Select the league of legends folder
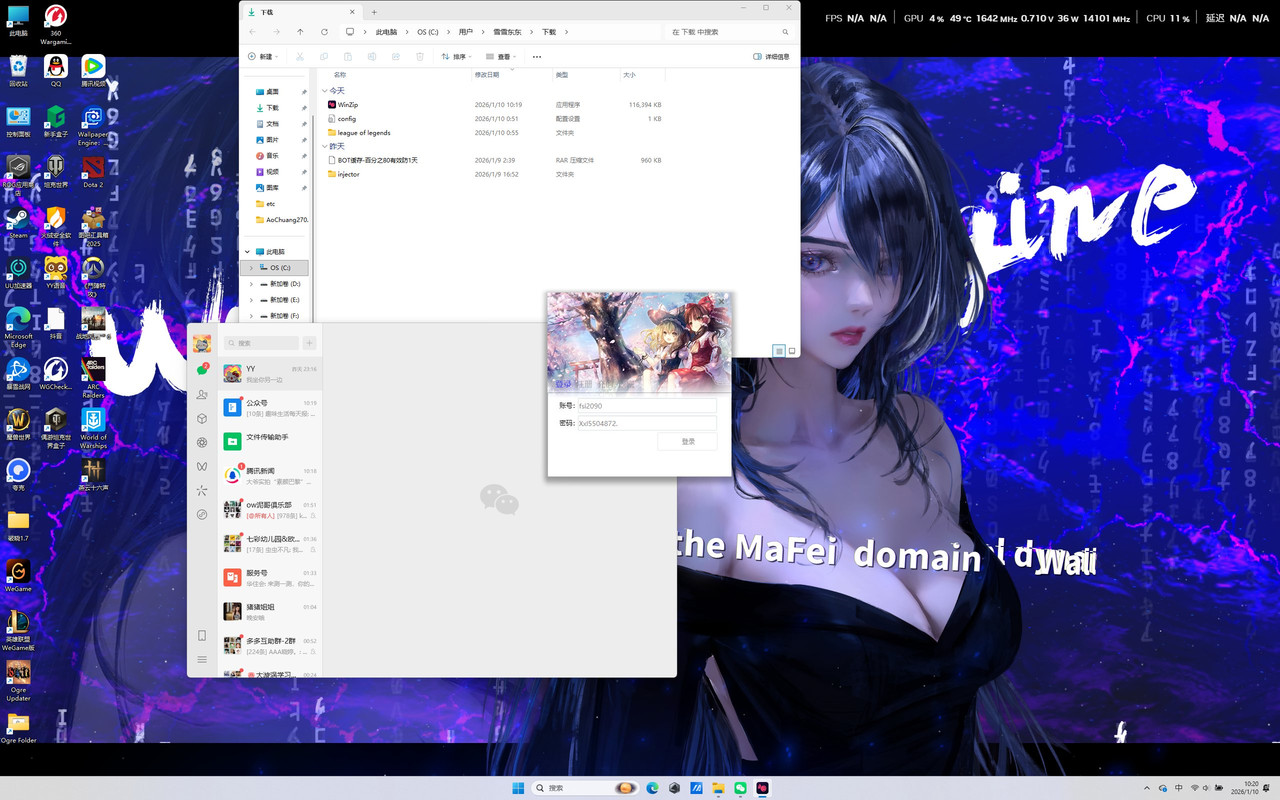Image resolution: width=1280 pixels, height=800 pixels. coord(495,132)
